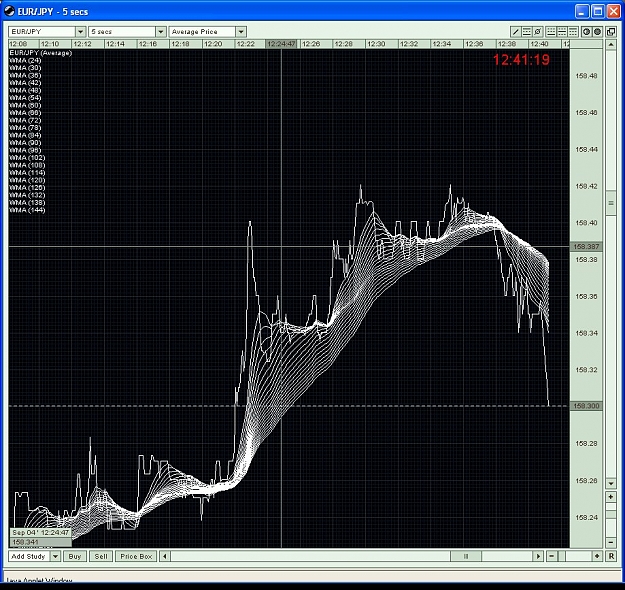
Task: Maximize the EUR/JPY chart window
Action: (598, 11)
